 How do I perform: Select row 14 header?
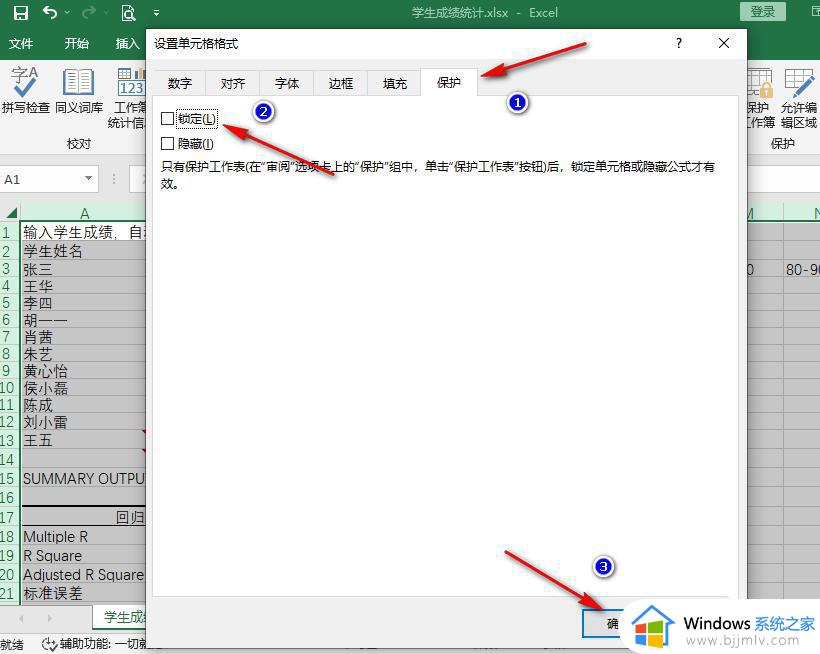point(7,460)
